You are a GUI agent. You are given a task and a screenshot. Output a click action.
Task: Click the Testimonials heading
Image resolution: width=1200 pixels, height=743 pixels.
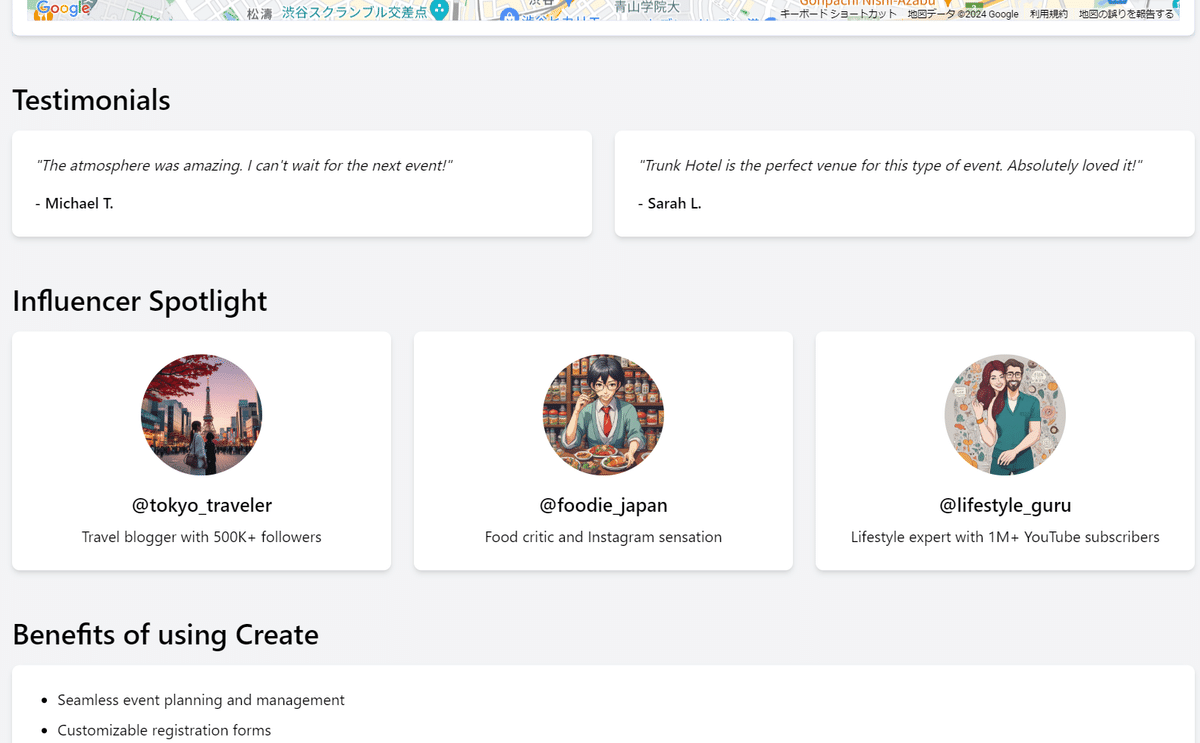[91, 100]
